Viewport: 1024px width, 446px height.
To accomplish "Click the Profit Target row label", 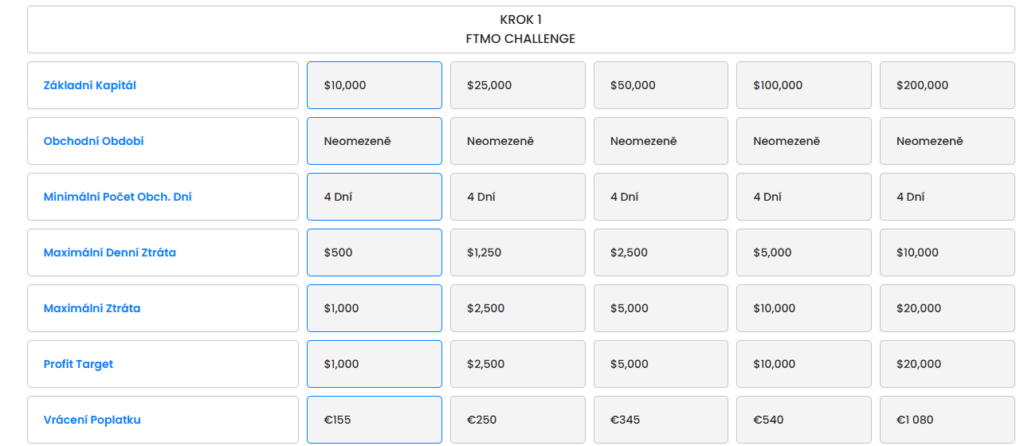I will (x=162, y=364).
